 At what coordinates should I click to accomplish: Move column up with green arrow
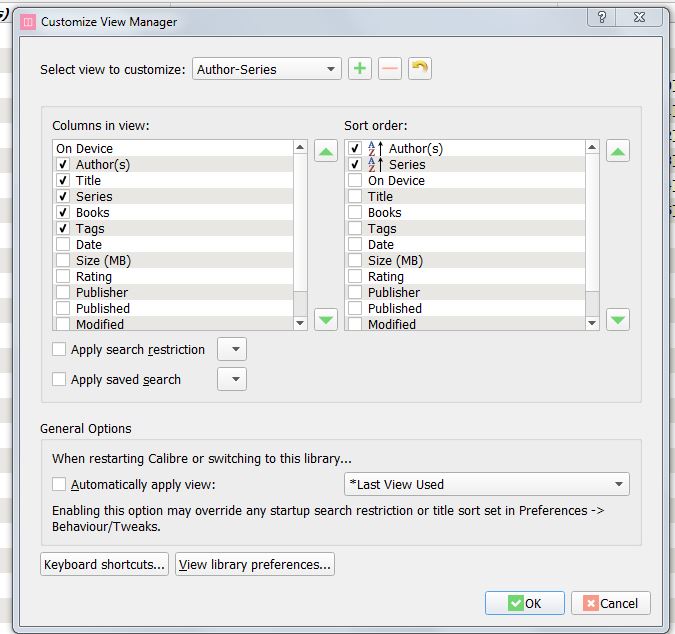326,152
